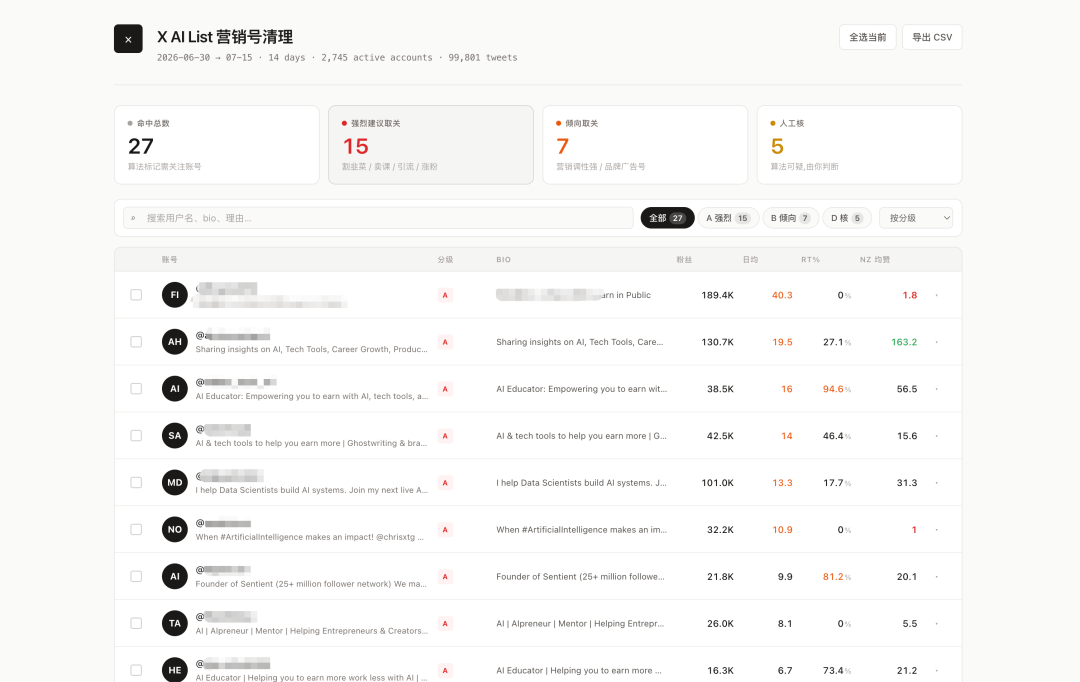This screenshot has height=682, width=1080.
Task: Click the TA avatar icon
Action: (x=175, y=623)
